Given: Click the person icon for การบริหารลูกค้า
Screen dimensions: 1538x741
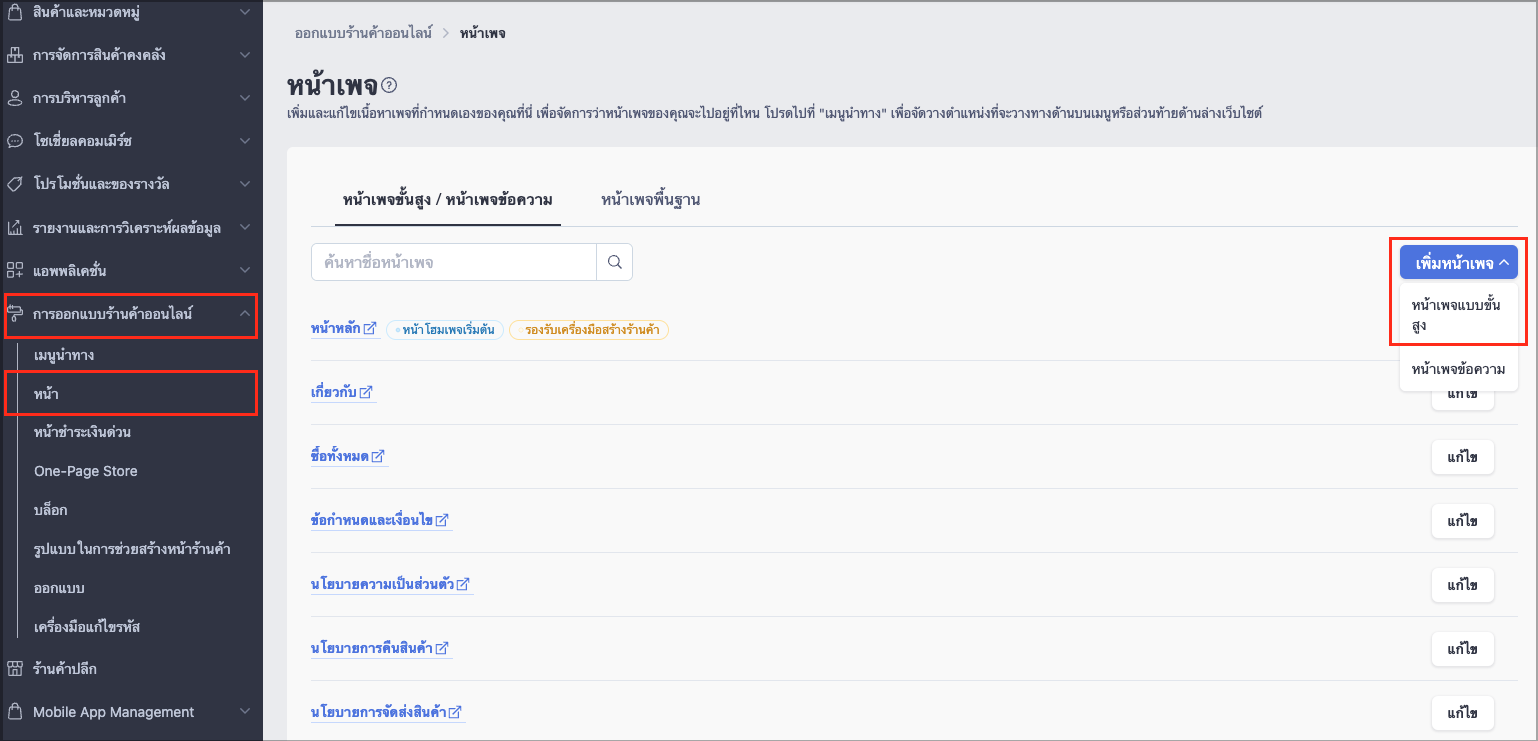Looking at the screenshot, I should click(15, 98).
